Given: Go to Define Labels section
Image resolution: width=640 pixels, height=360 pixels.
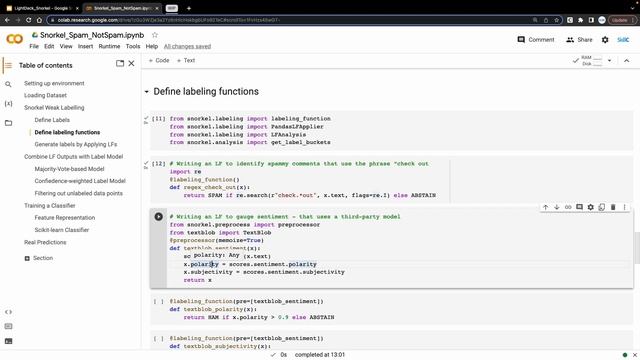Looking at the screenshot, I should [x=52, y=120].
